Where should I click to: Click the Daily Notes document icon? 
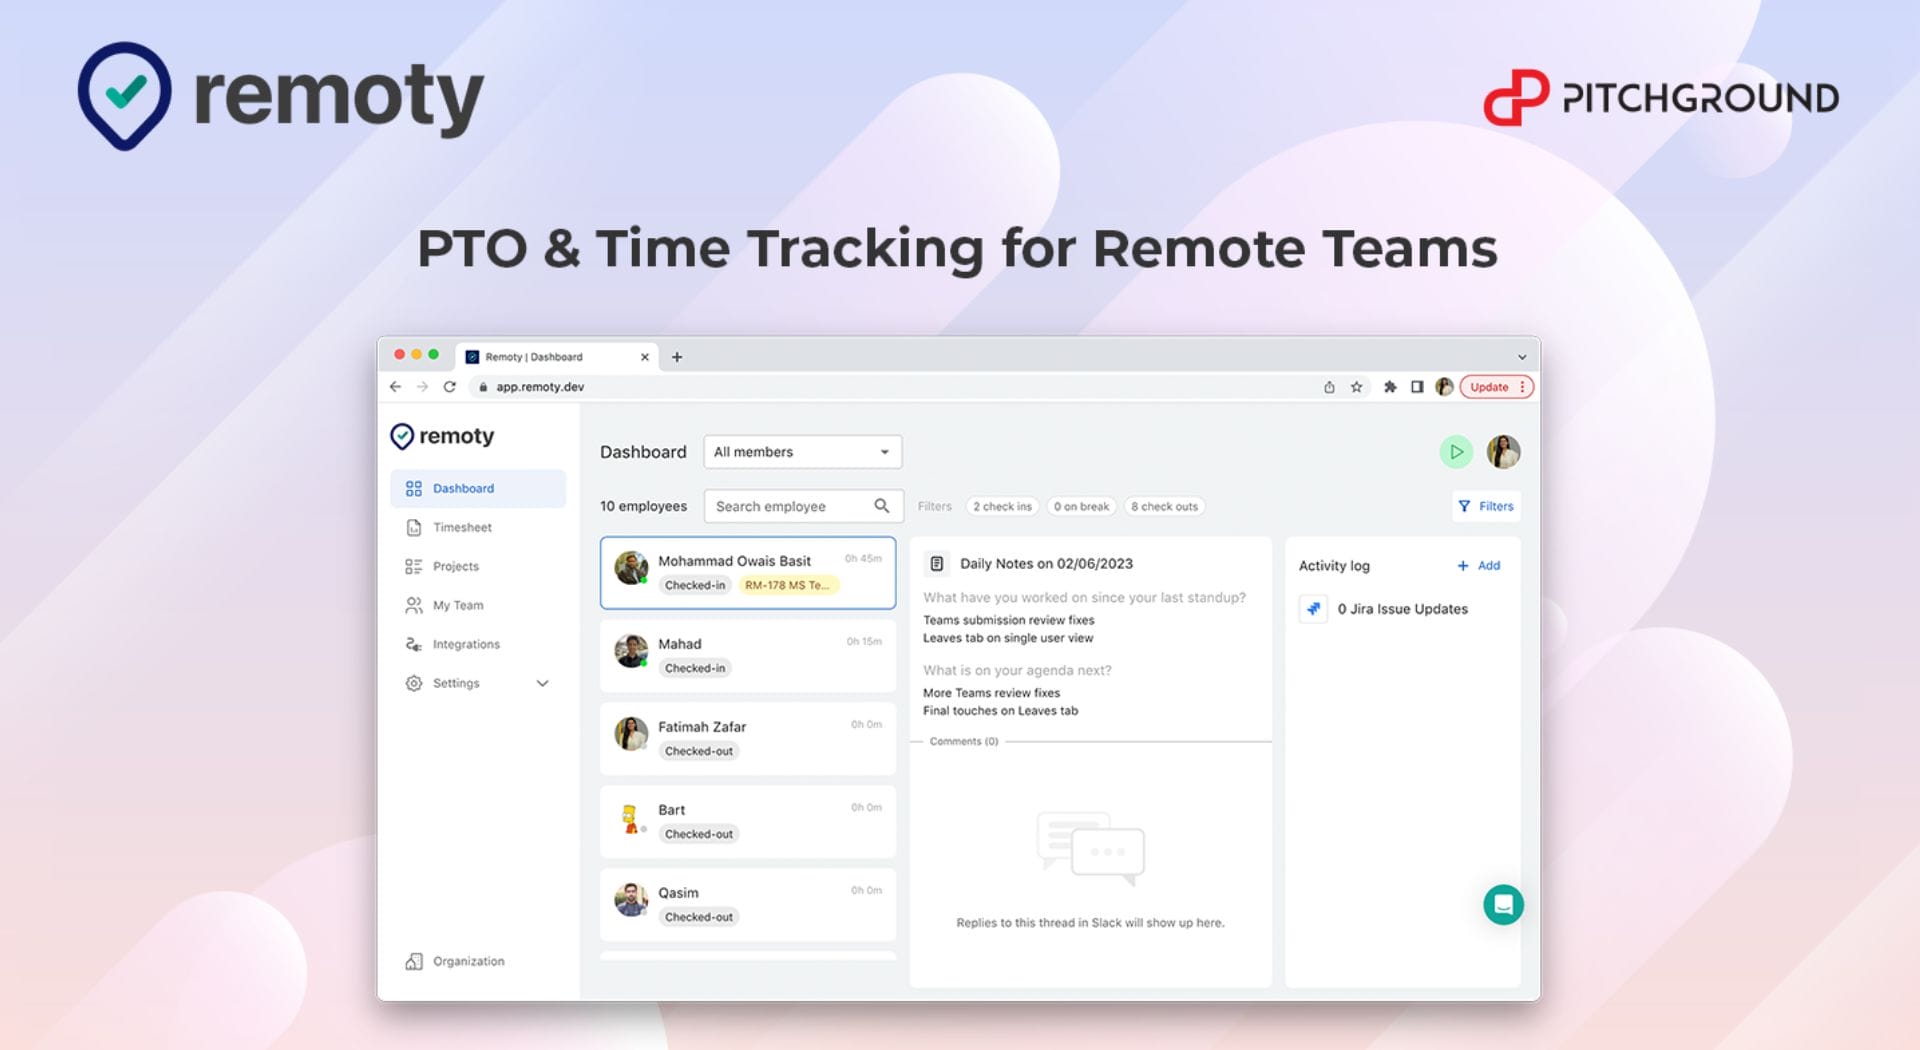[x=937, y=564]
